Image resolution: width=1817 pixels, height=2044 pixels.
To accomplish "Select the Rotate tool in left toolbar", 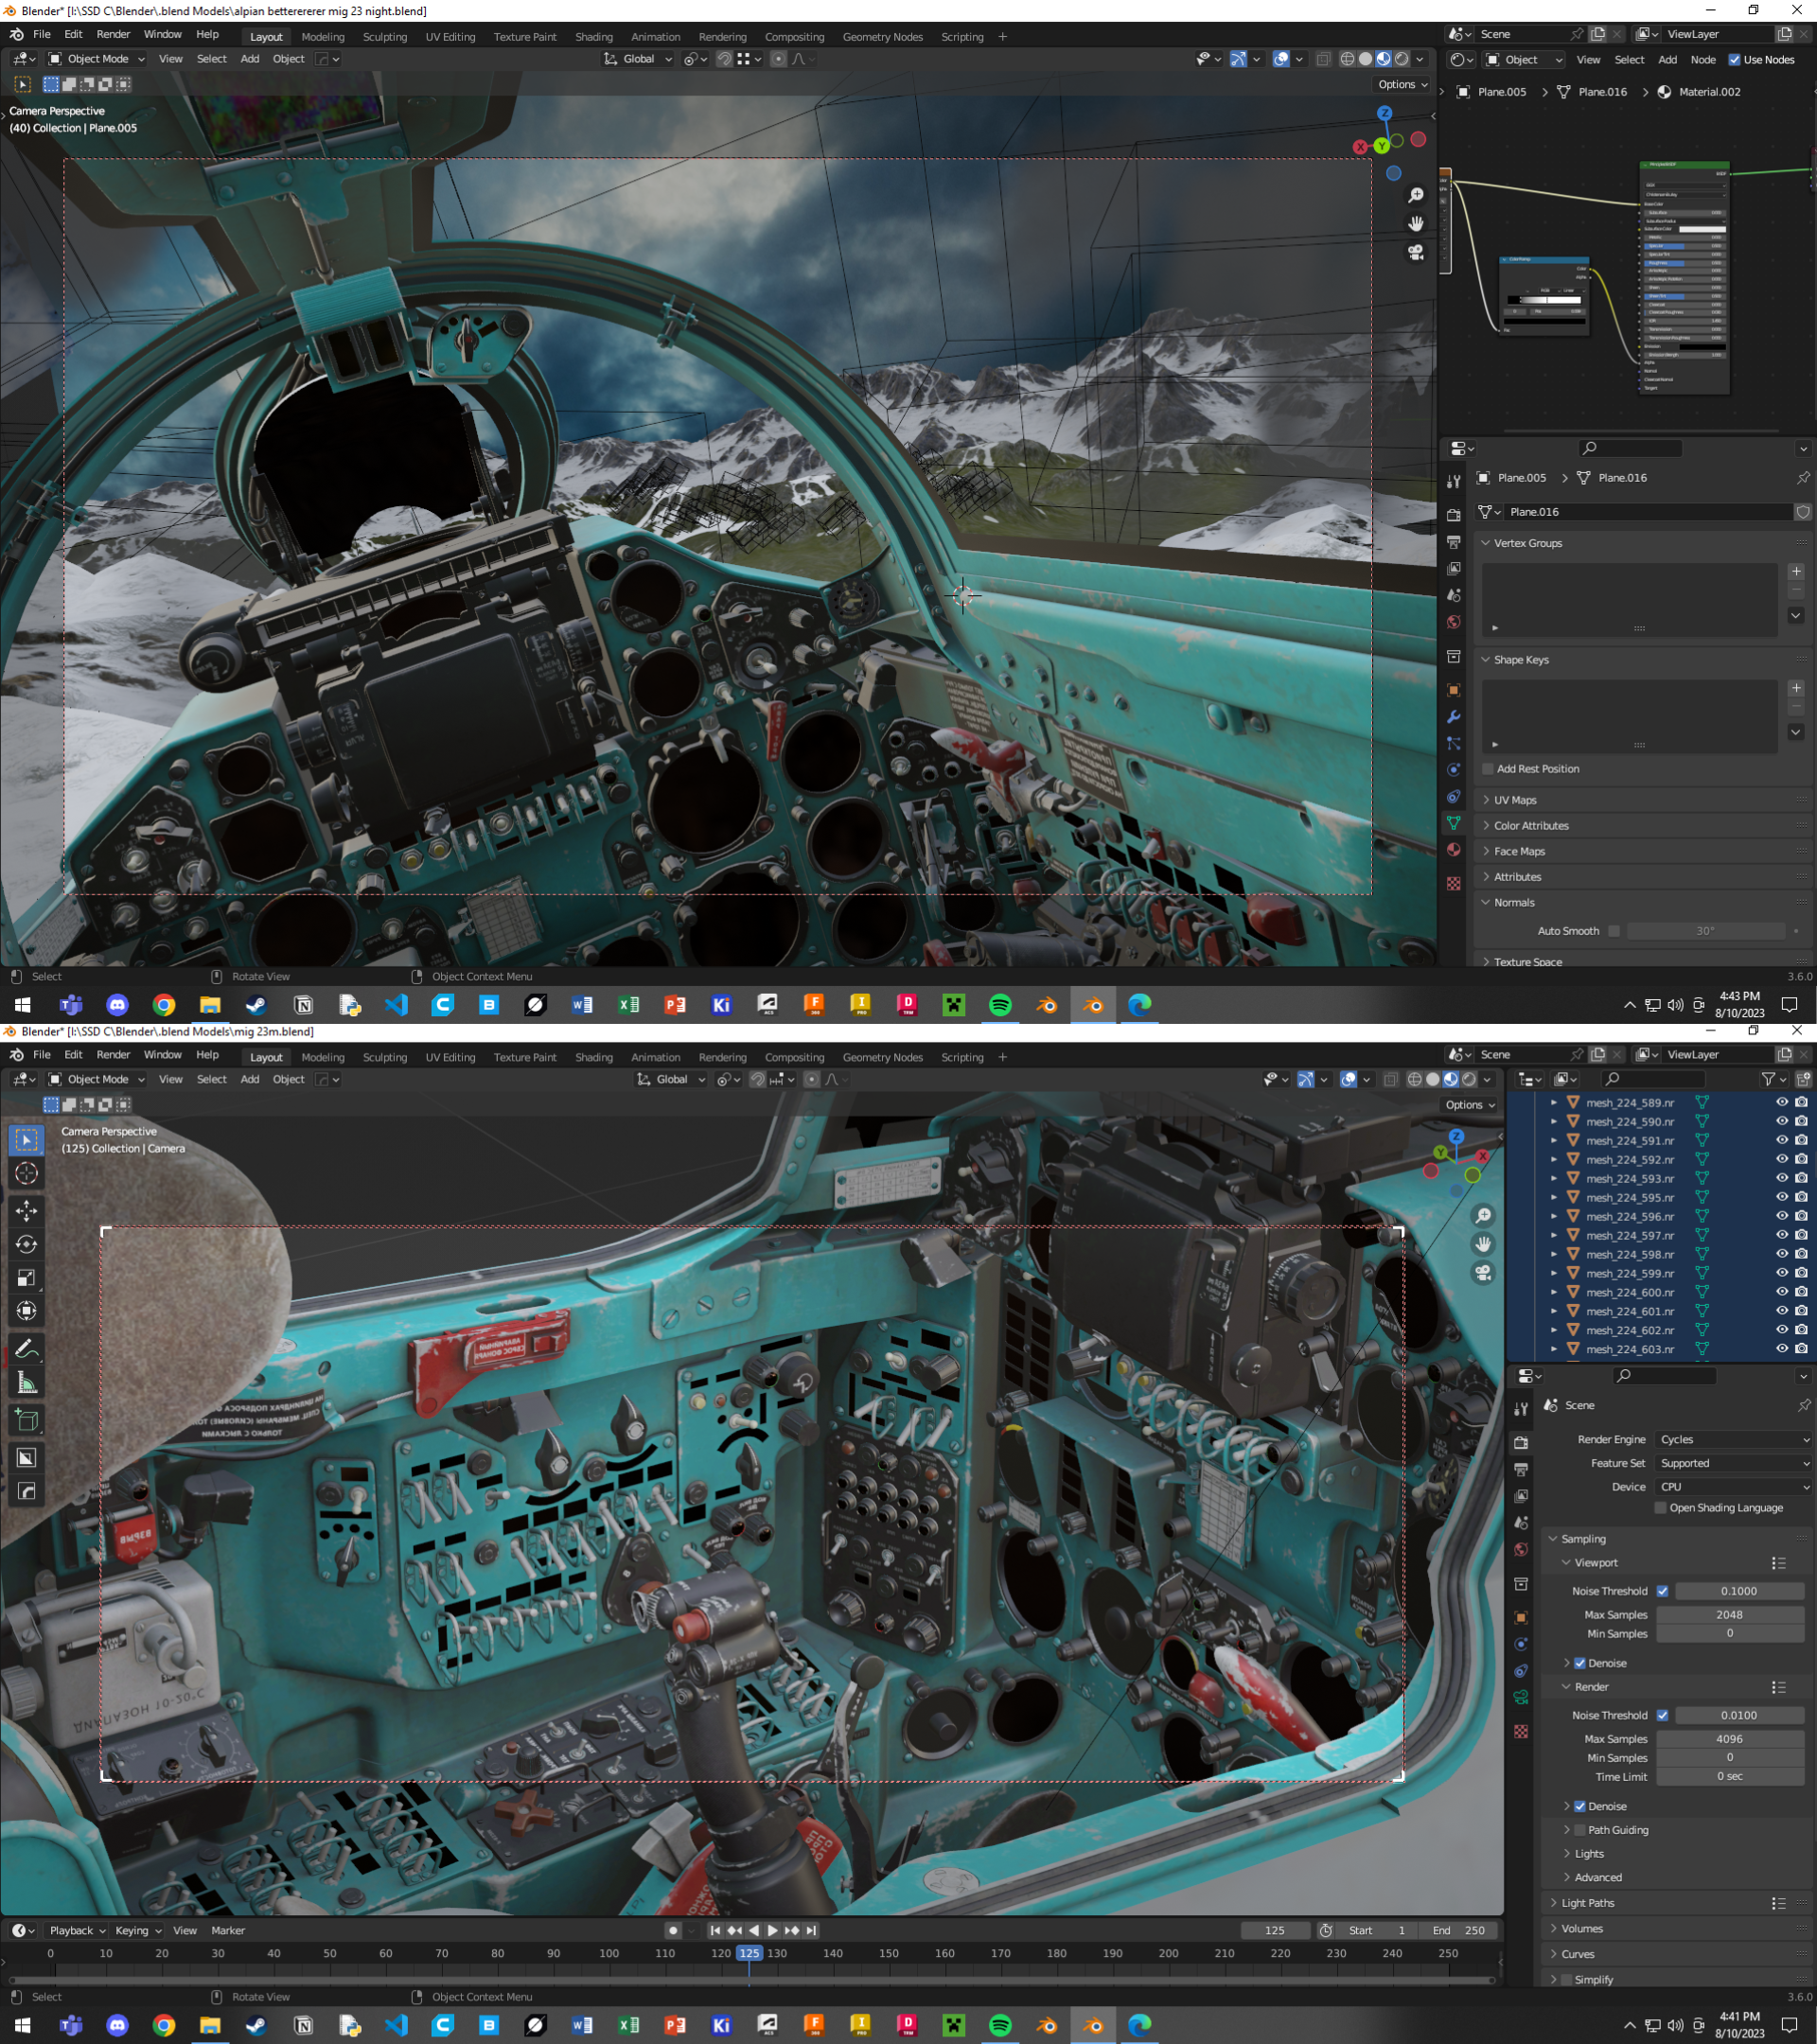I will [27, 1244].
